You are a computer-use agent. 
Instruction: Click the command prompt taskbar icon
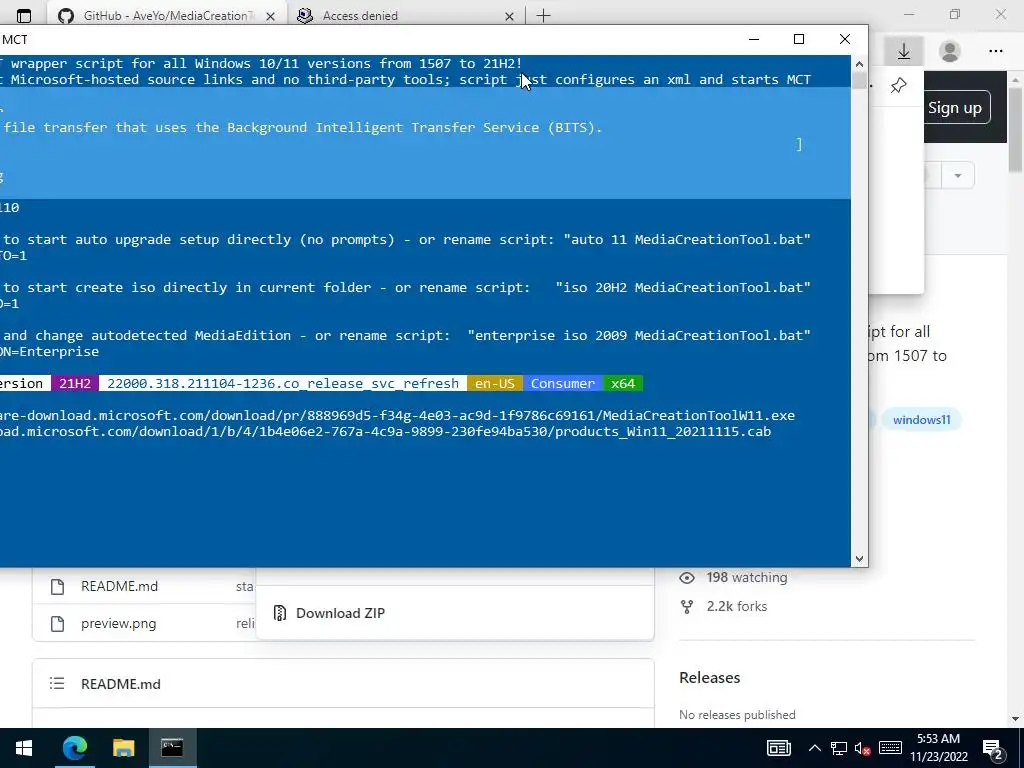[172, 748]
